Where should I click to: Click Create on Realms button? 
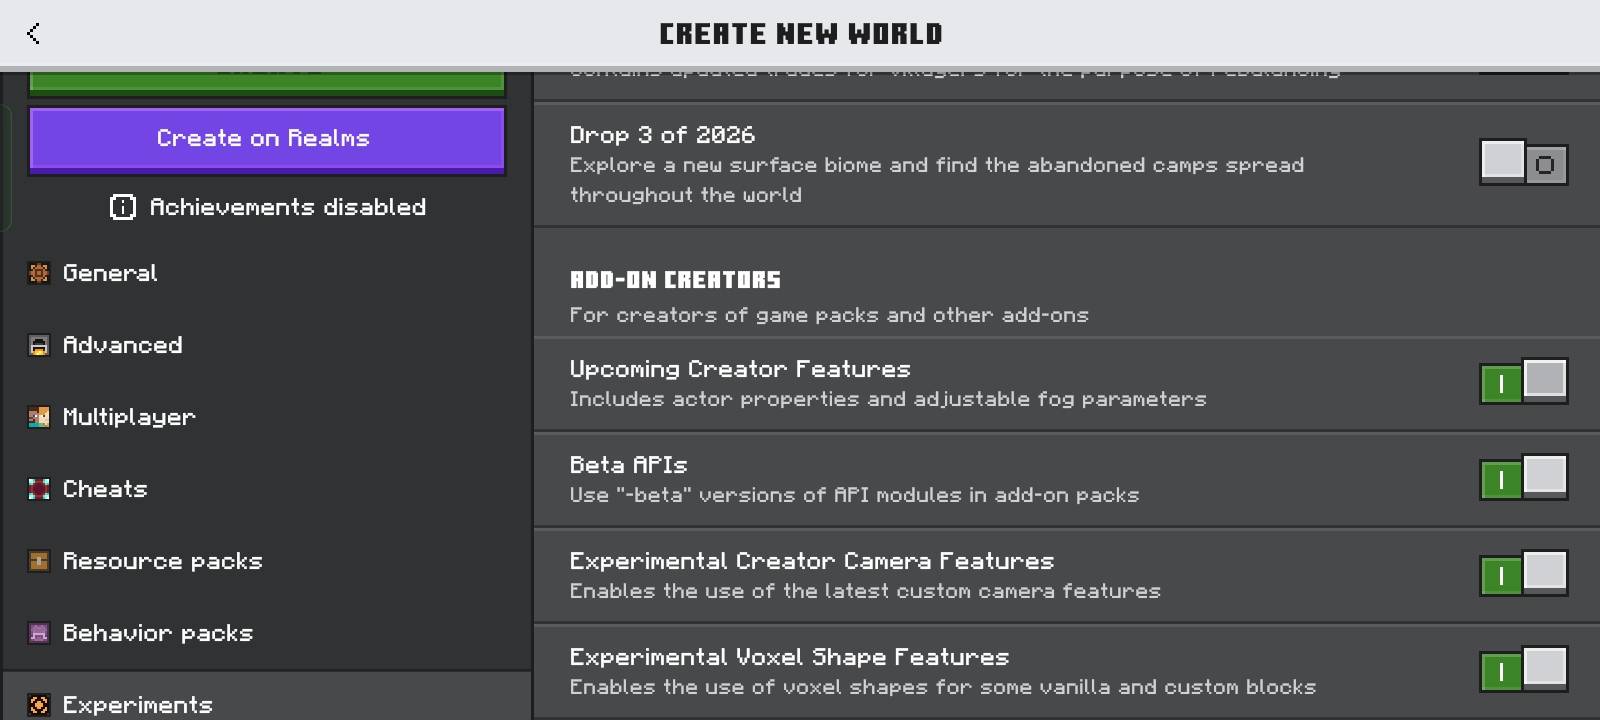pos(267,140)
